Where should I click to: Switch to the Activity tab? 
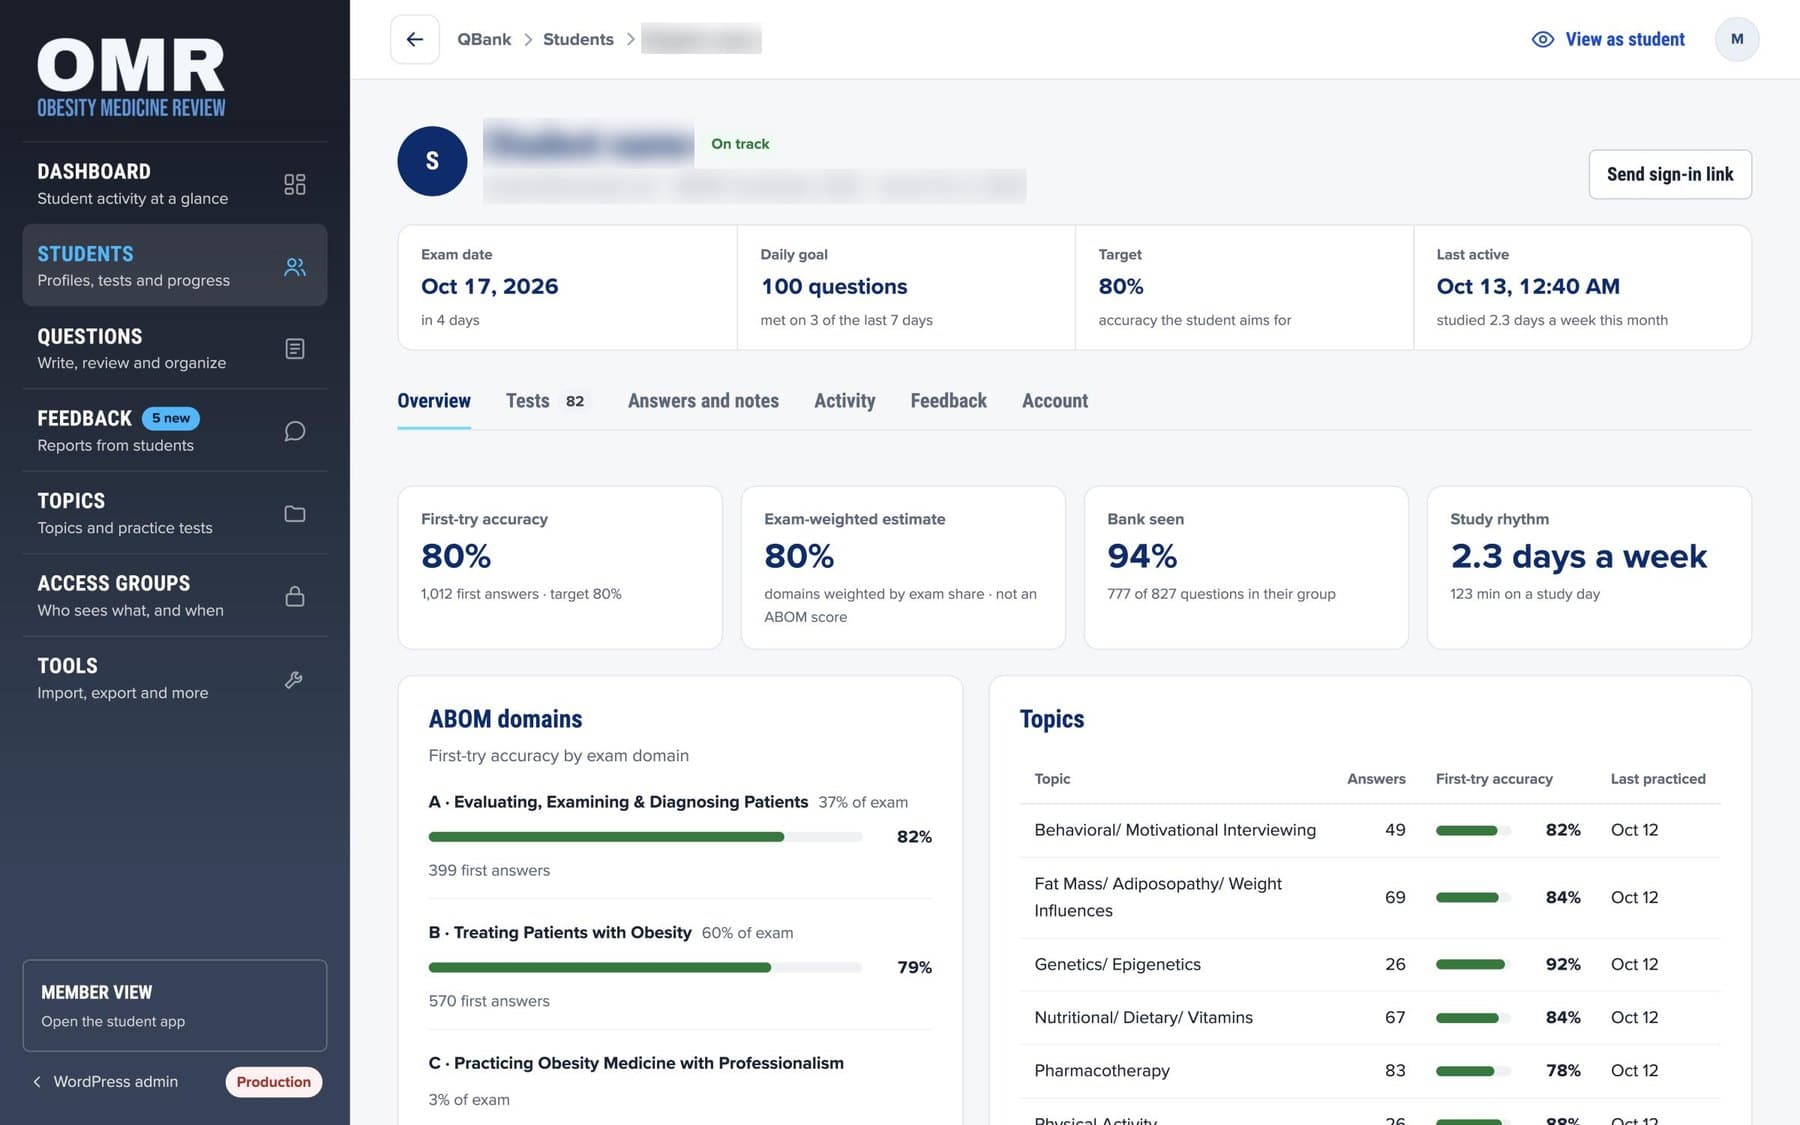(x=844, y=401)
